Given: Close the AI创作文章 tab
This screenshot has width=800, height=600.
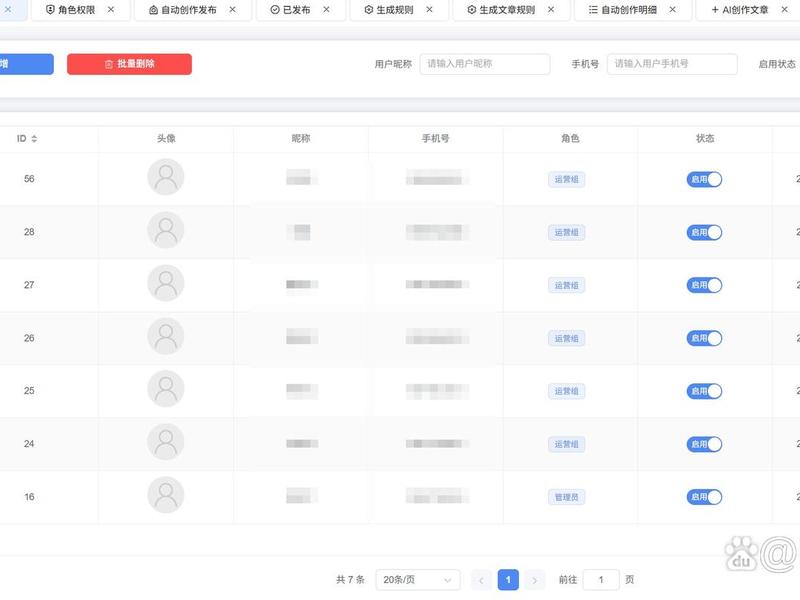Looking at the screenshot, I should pyautogui.click(x=785, y=10).
